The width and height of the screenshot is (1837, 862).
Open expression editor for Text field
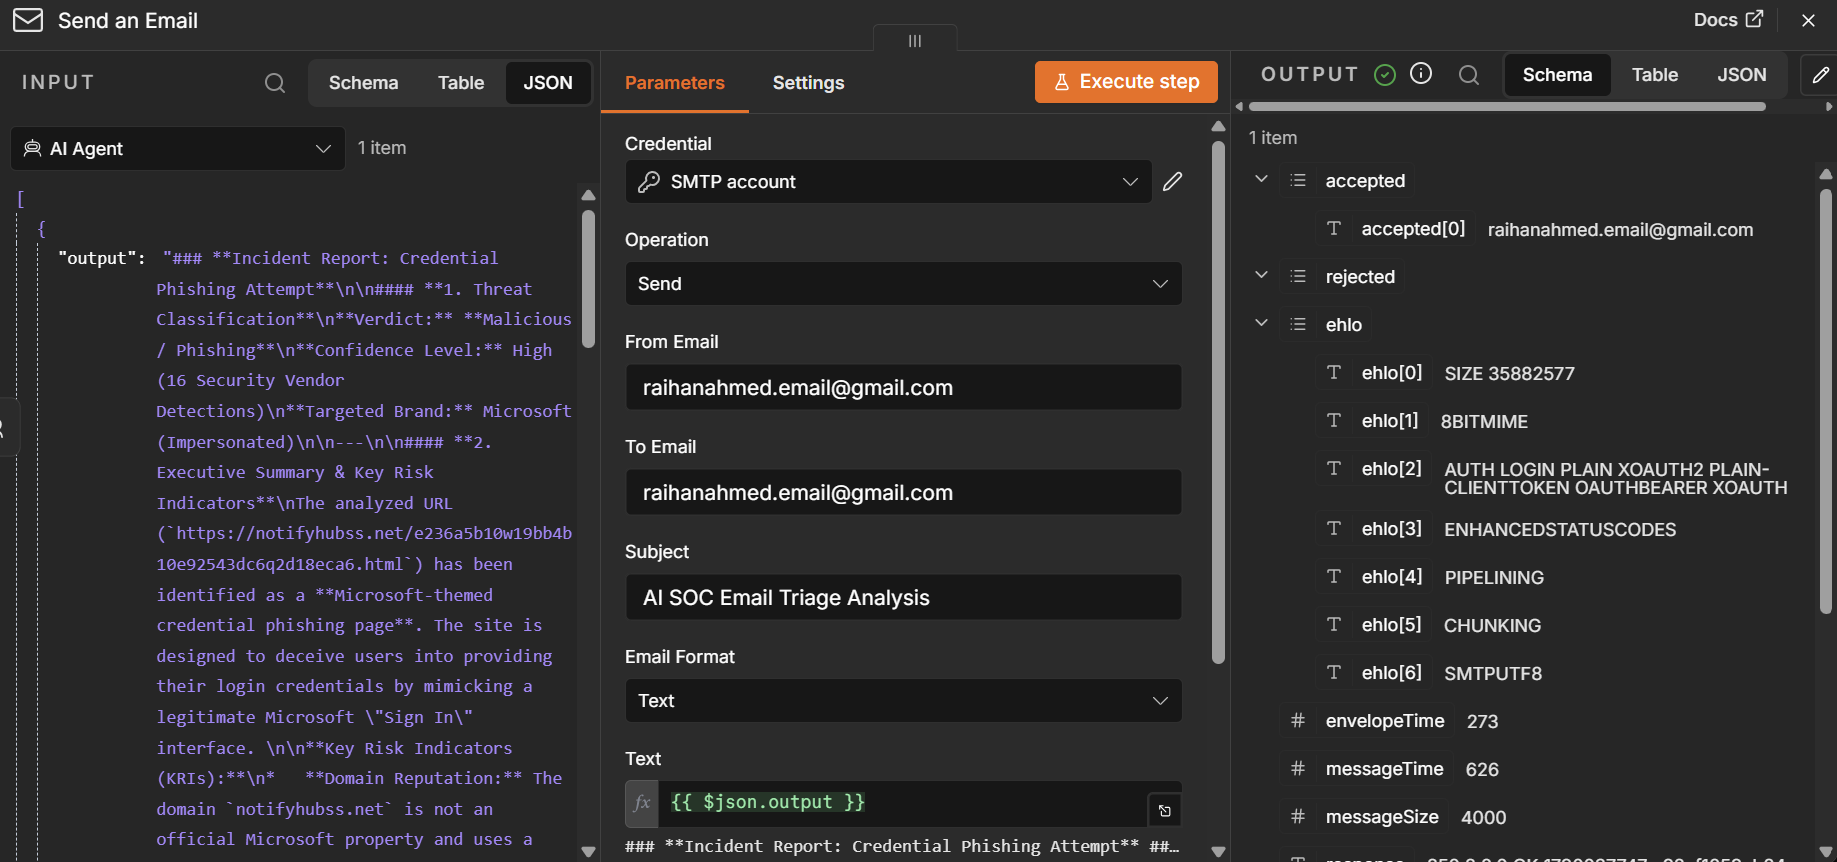1165,811
